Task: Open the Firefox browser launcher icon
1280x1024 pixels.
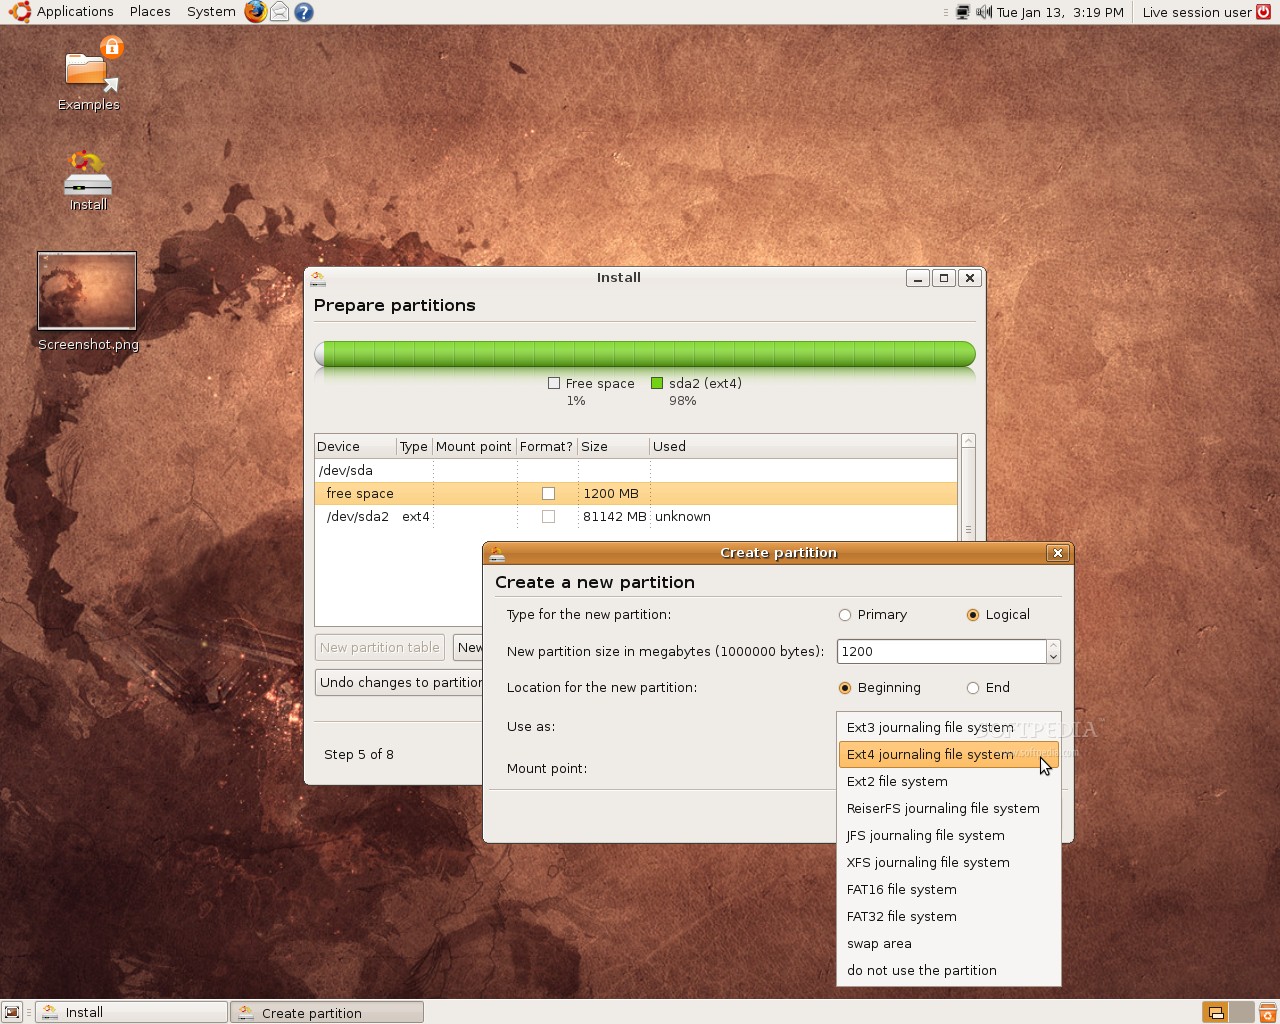Action: click(256, 12)
